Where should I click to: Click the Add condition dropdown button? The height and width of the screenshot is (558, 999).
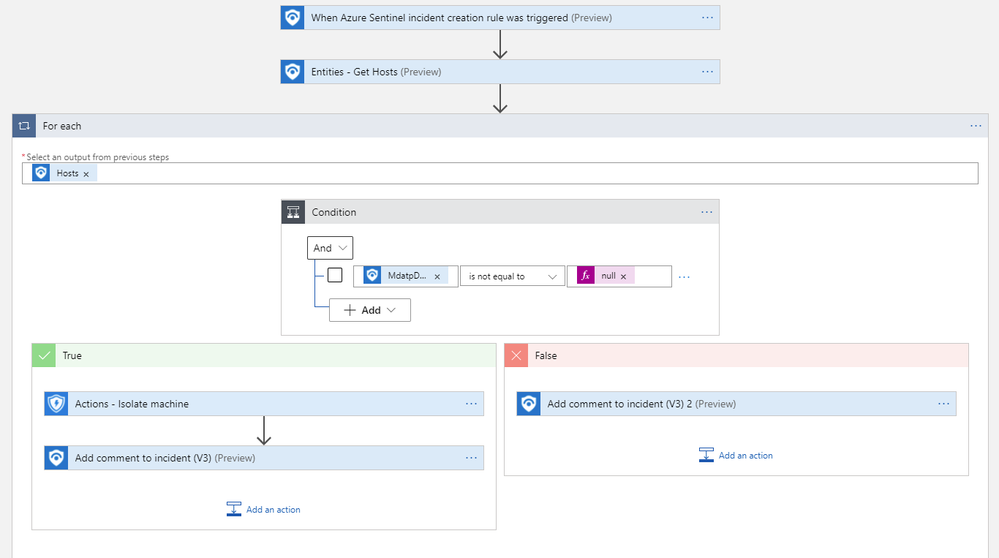[x=370, y=310]
